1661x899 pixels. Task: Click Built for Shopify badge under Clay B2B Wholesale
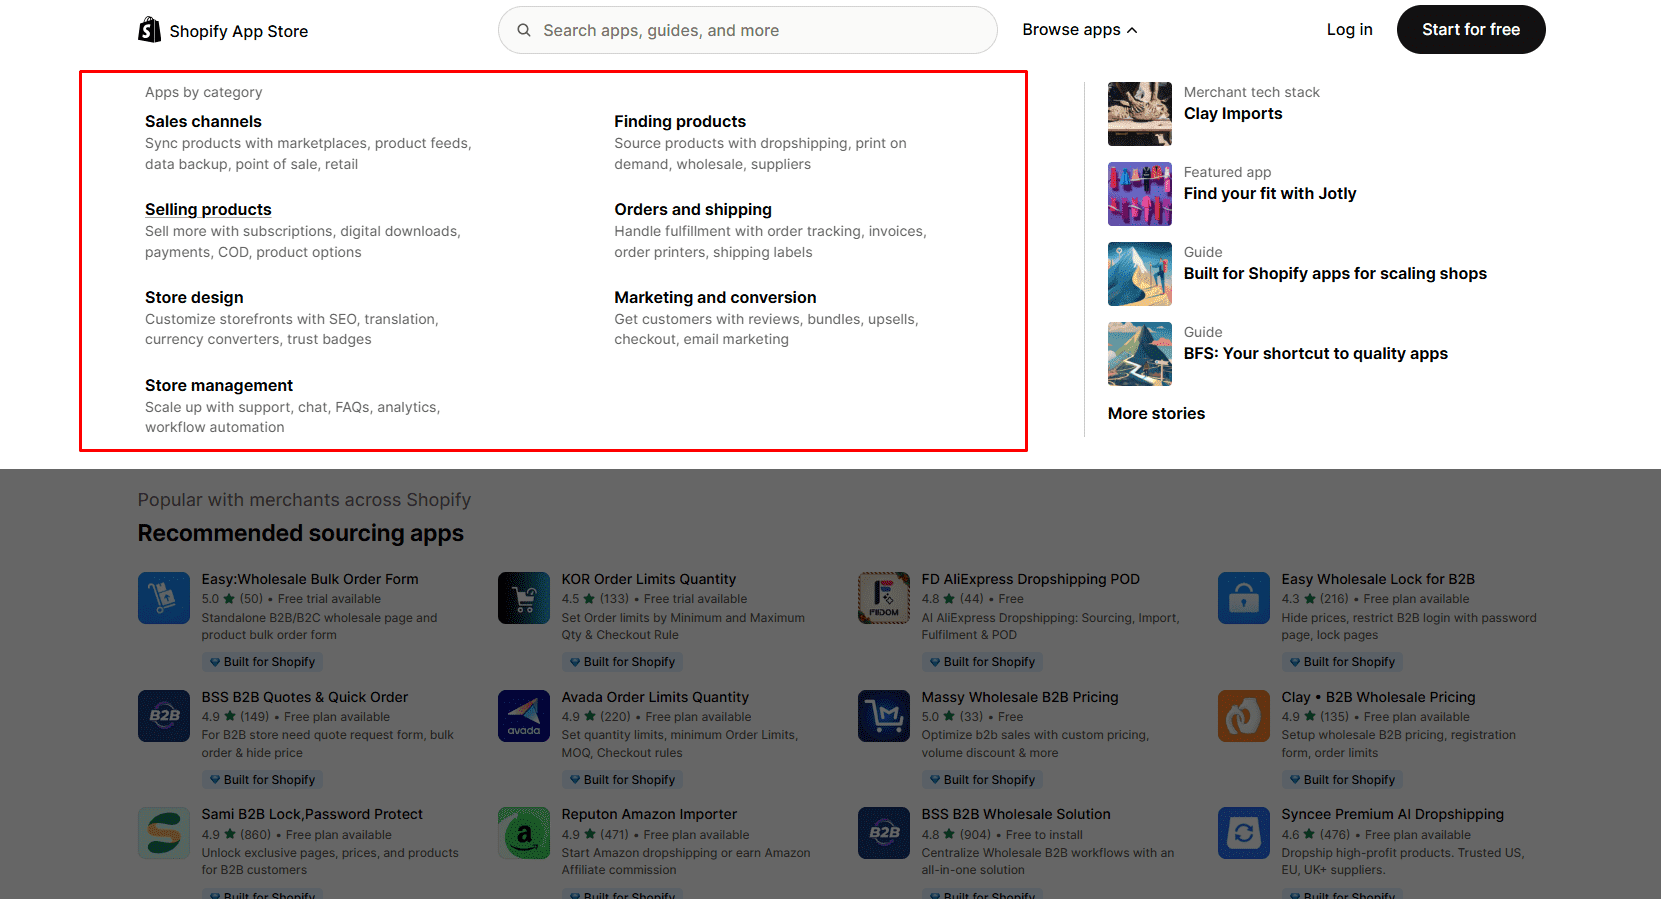click(1342, 780)
